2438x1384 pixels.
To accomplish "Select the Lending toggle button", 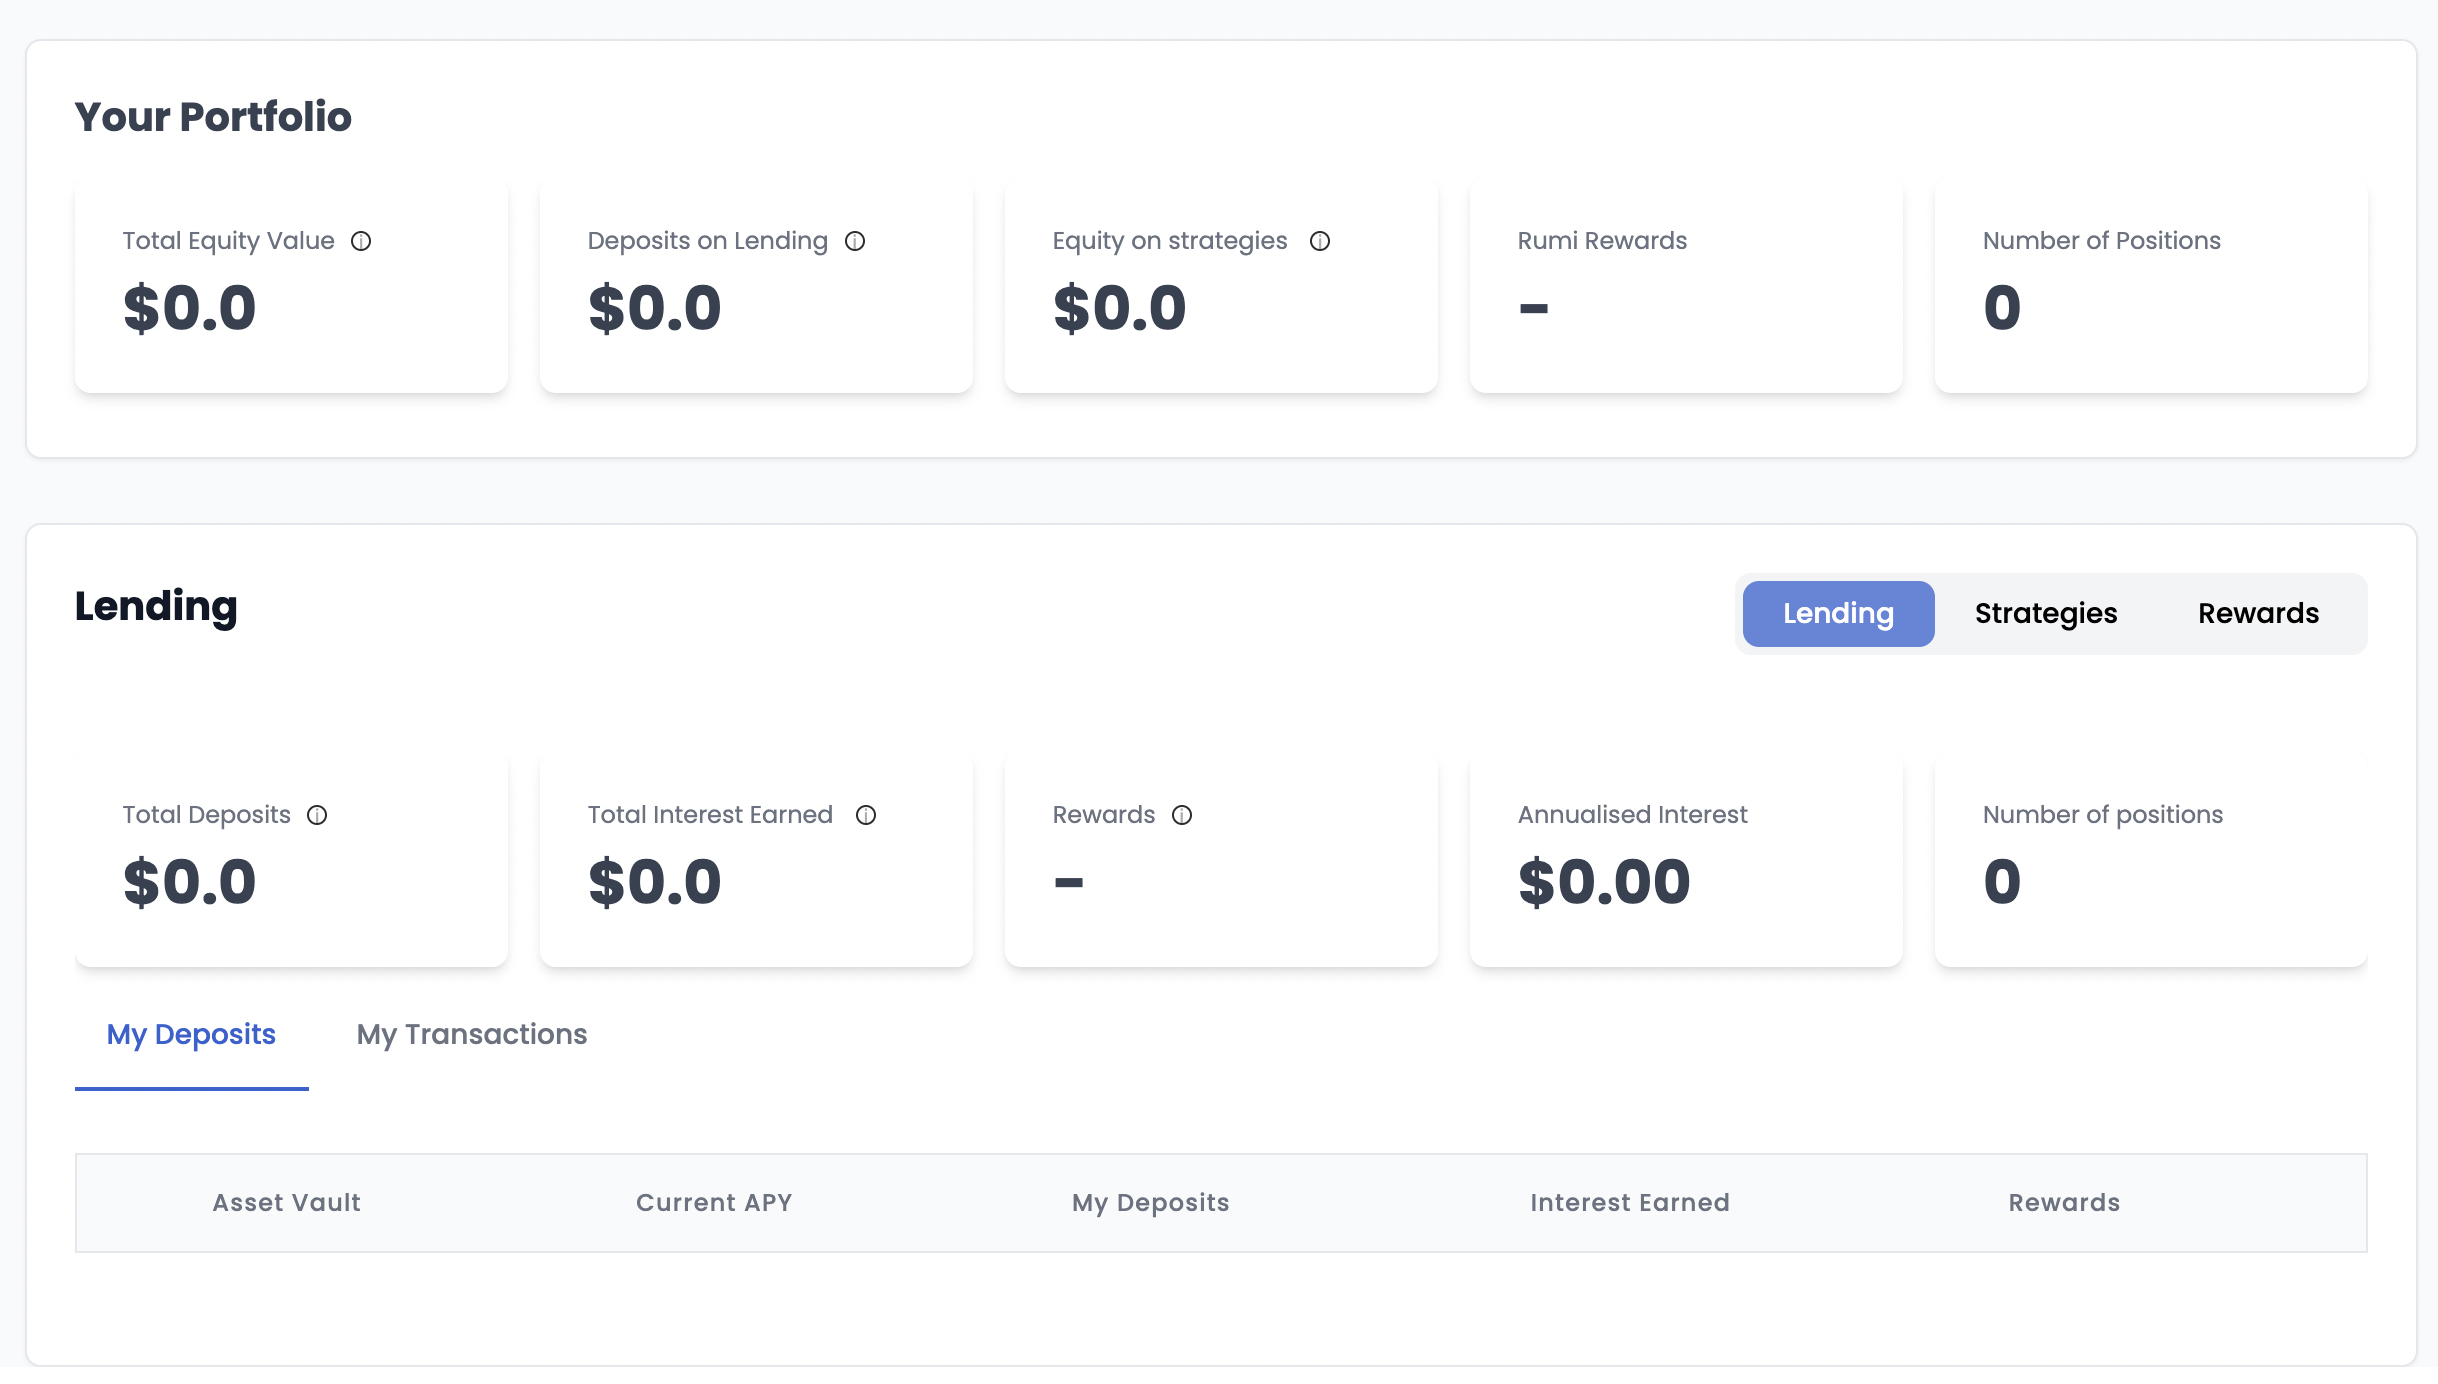I will [x=1838, y=613].
